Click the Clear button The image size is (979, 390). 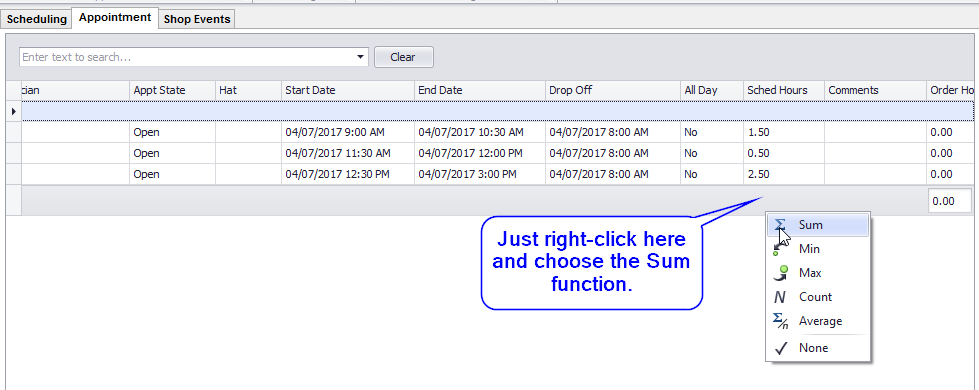pyautogui.click(x=403, y=57)
